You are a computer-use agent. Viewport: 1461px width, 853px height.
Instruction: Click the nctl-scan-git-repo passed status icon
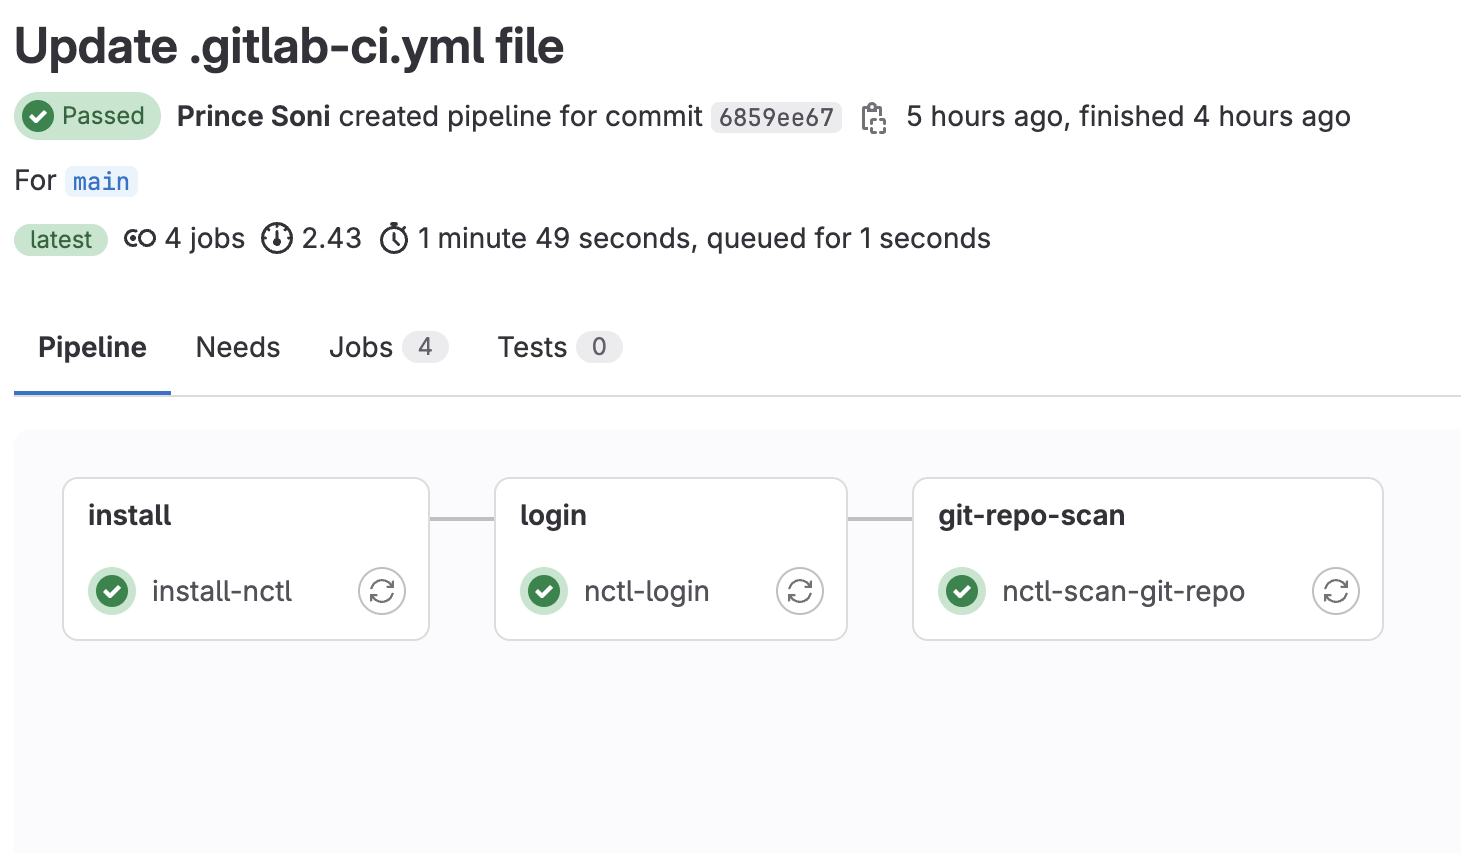click(x=962, y=591)
